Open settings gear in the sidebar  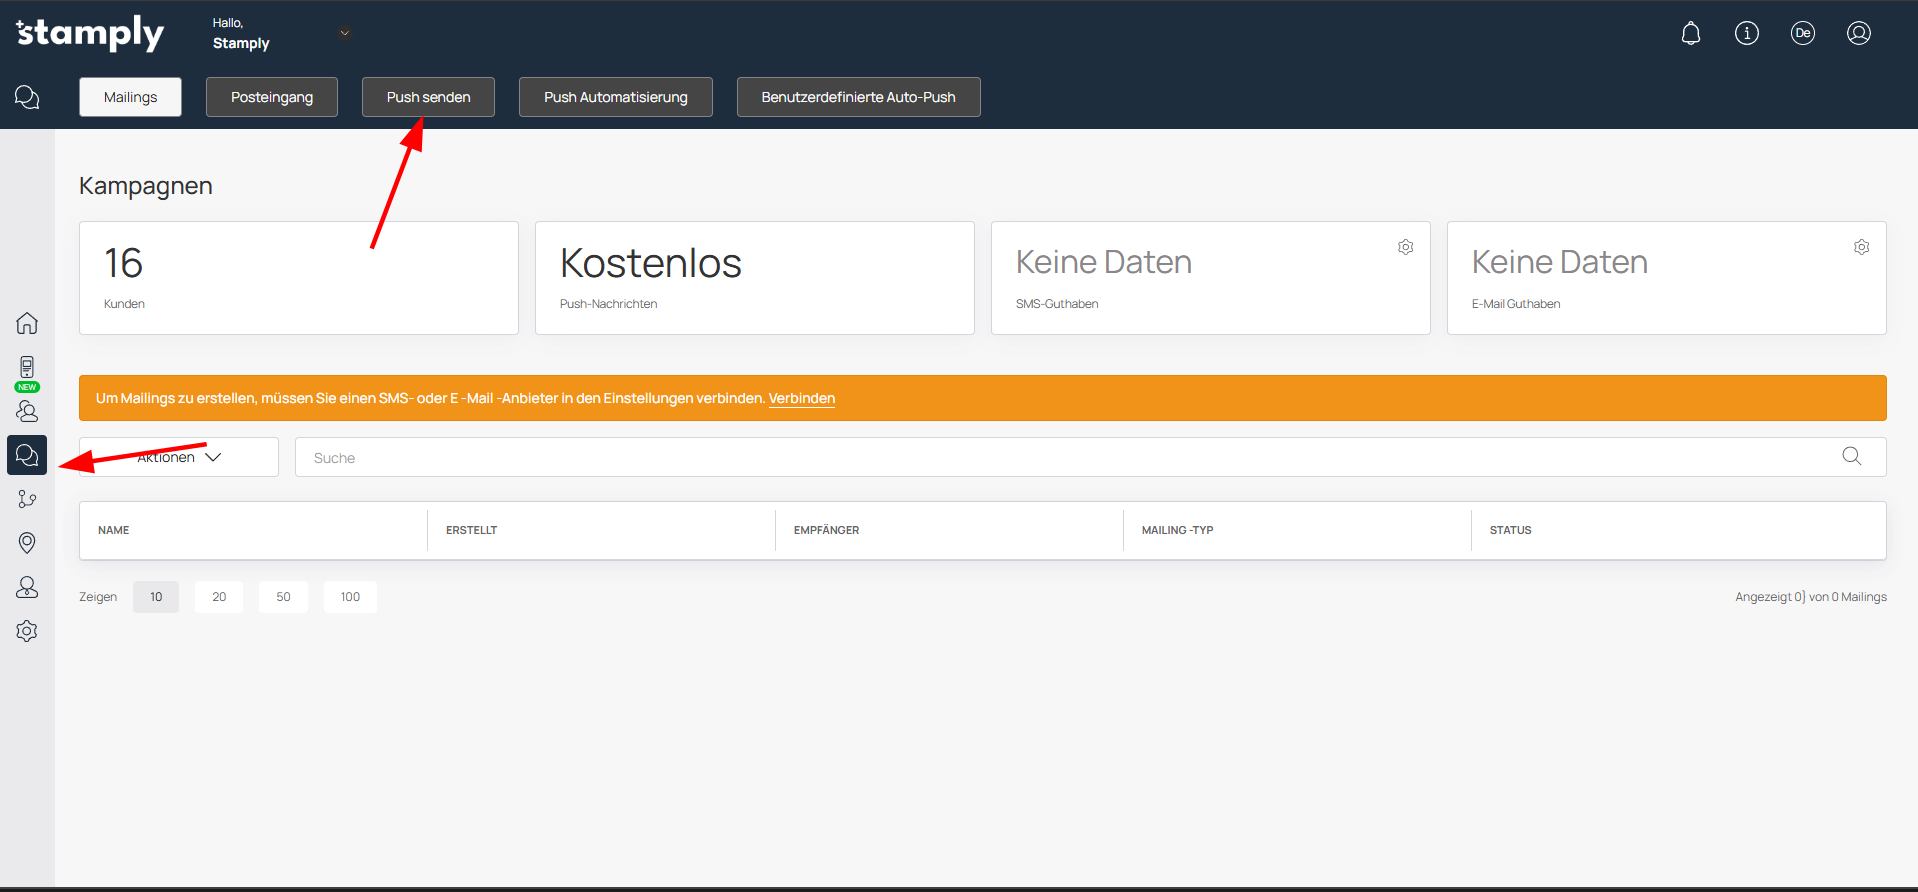click(27, 631)
